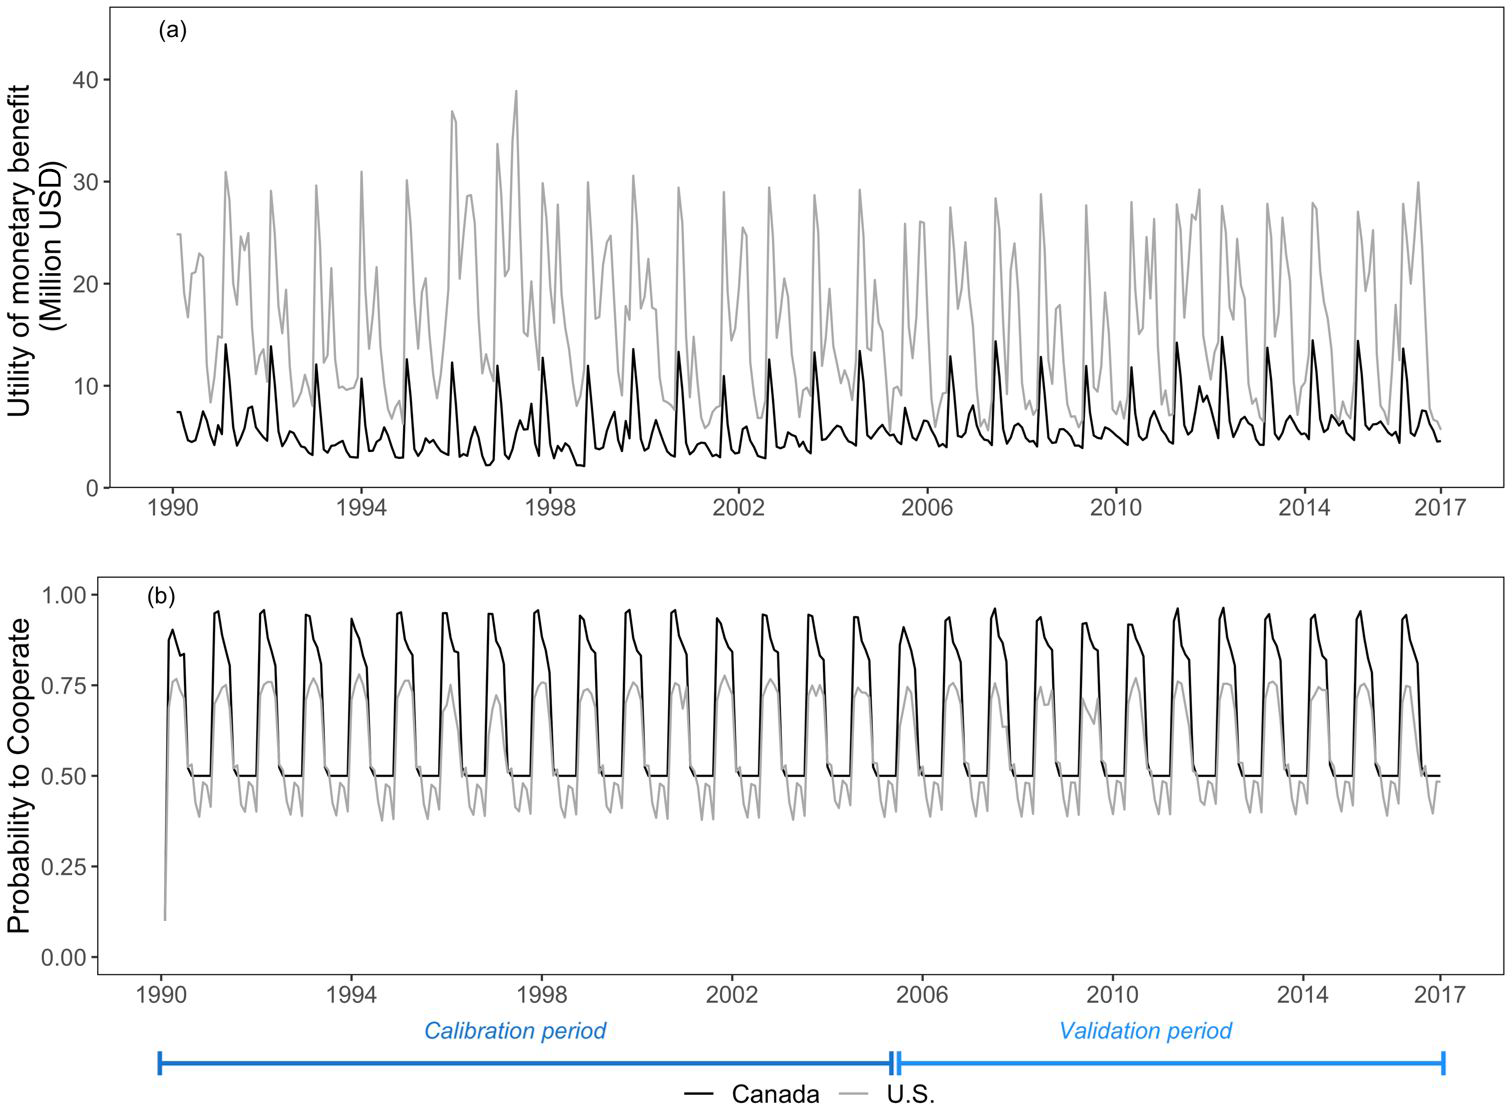This screenshot has height=1104, width=1512.
Task: Click the Canada black line legend swatch
Action: point(699,1093)
